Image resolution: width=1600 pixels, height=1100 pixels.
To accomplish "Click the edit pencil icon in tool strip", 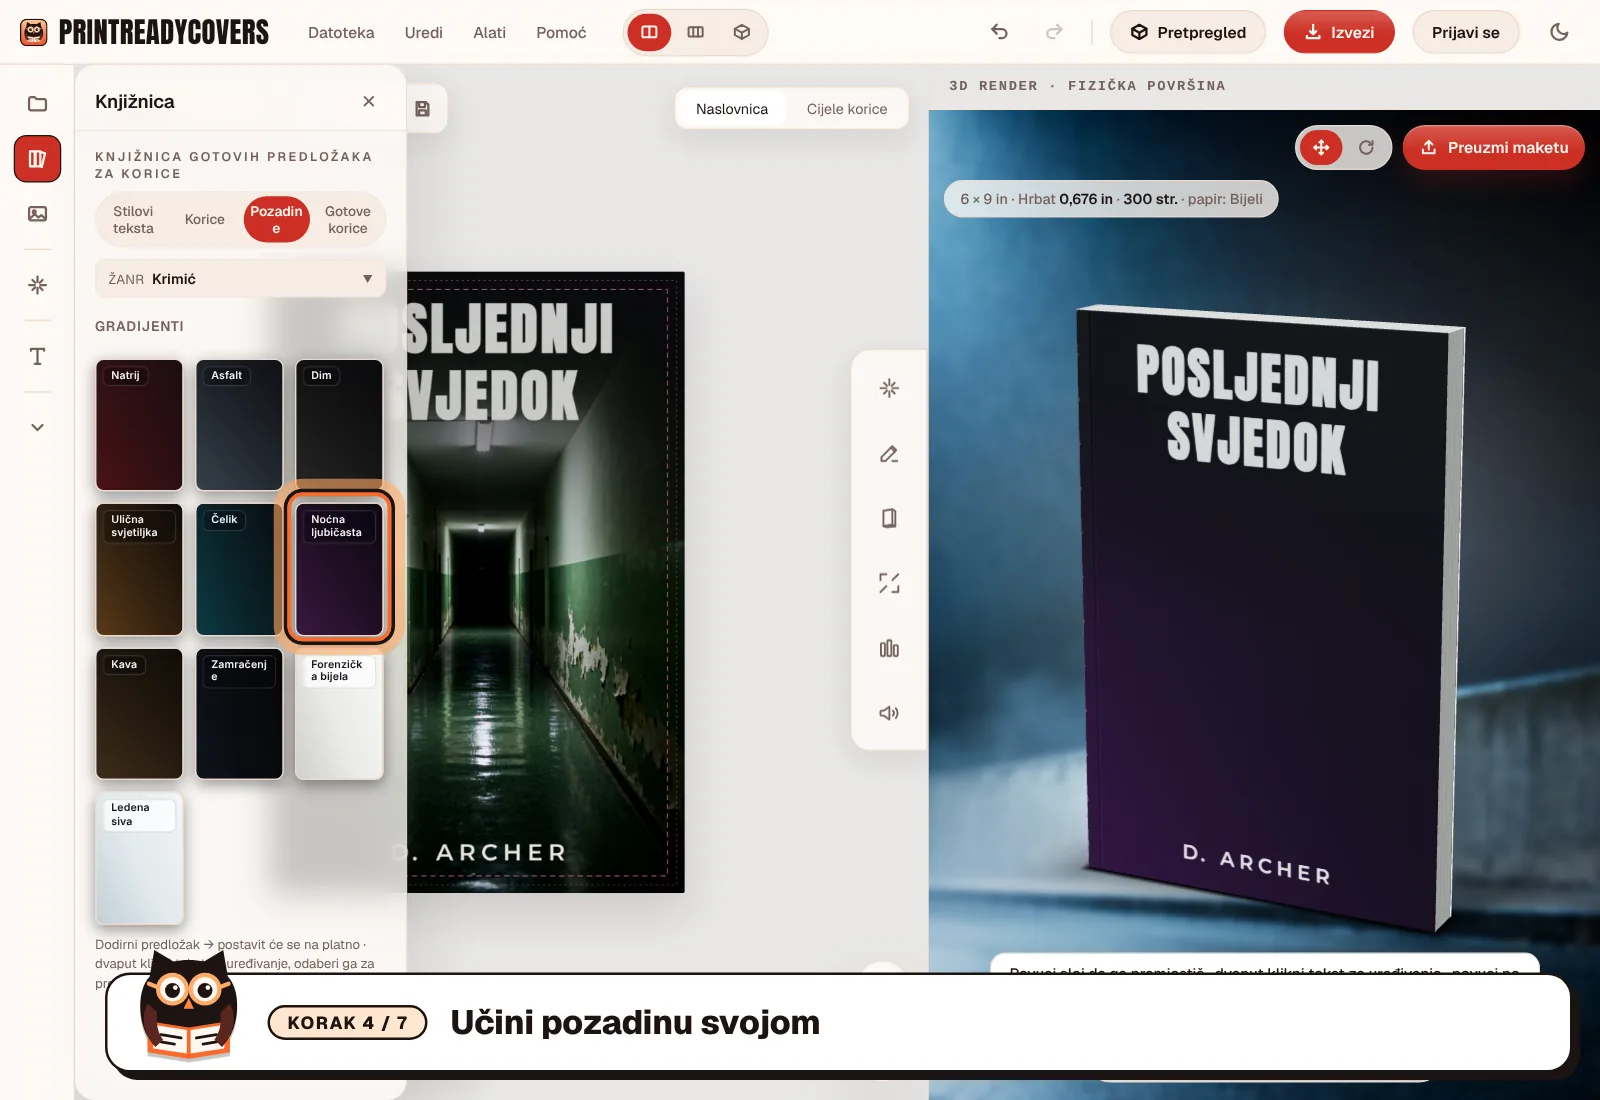I will (889, 454).
